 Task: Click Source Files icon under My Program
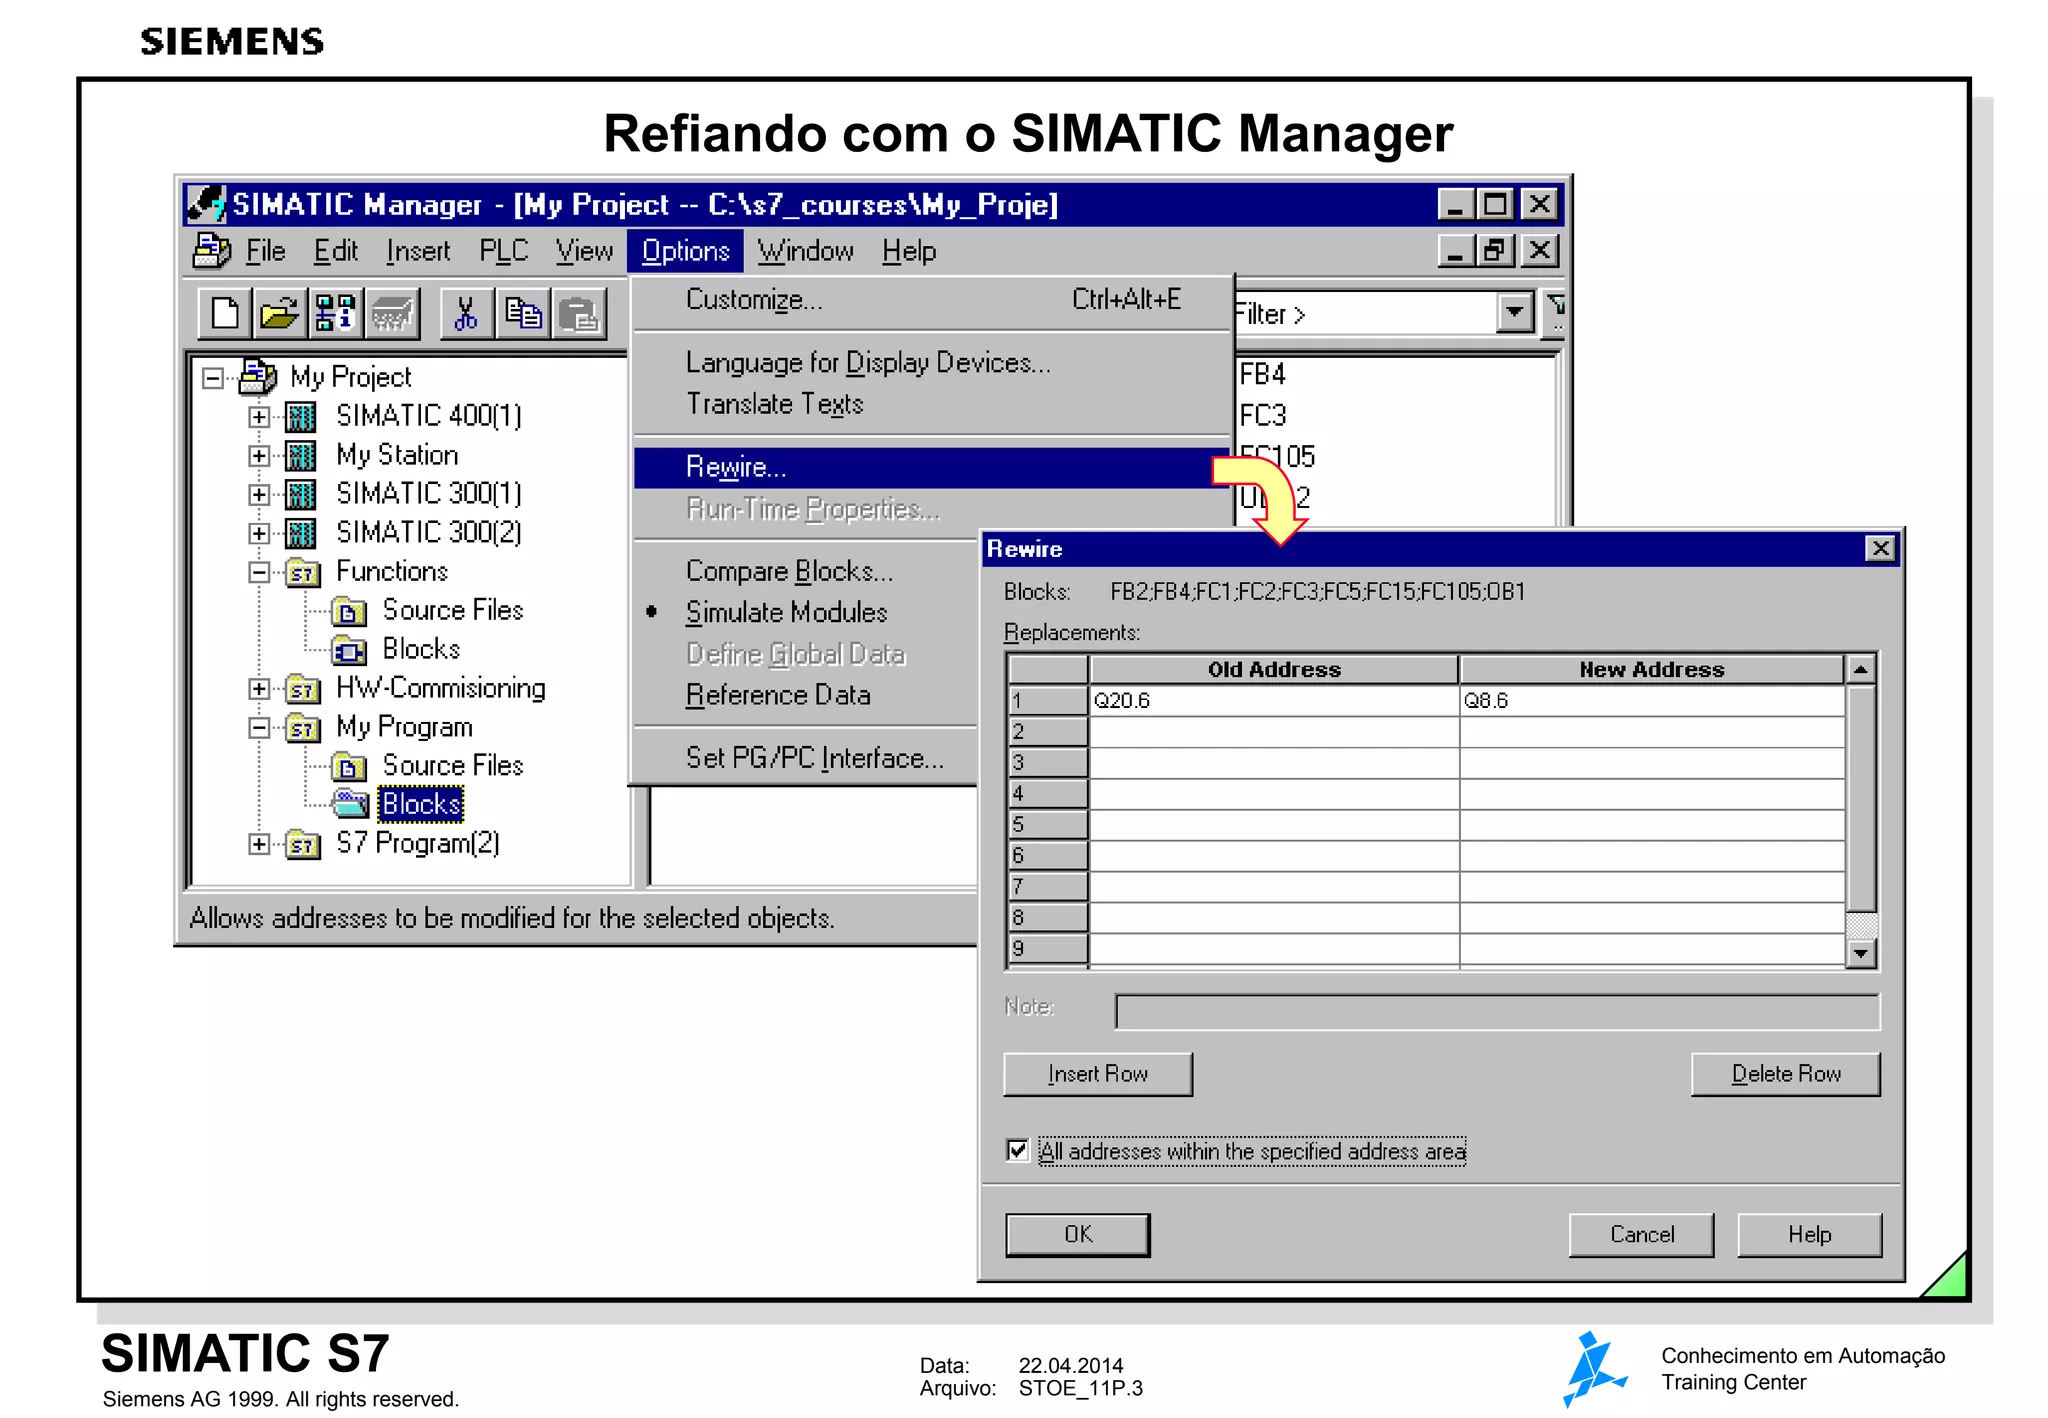349,767
